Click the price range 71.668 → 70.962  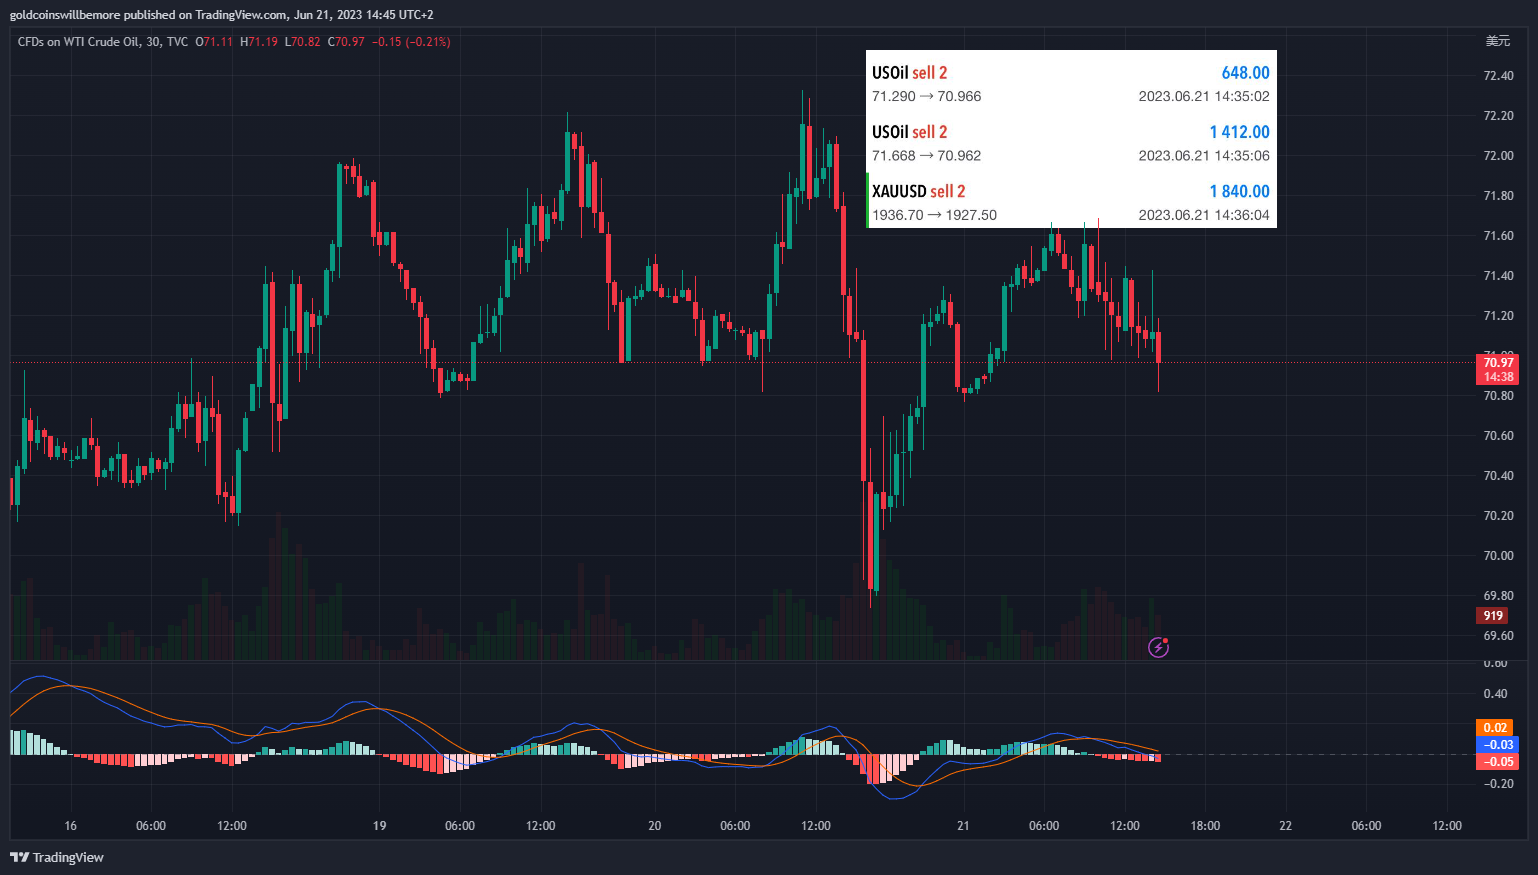926,156
